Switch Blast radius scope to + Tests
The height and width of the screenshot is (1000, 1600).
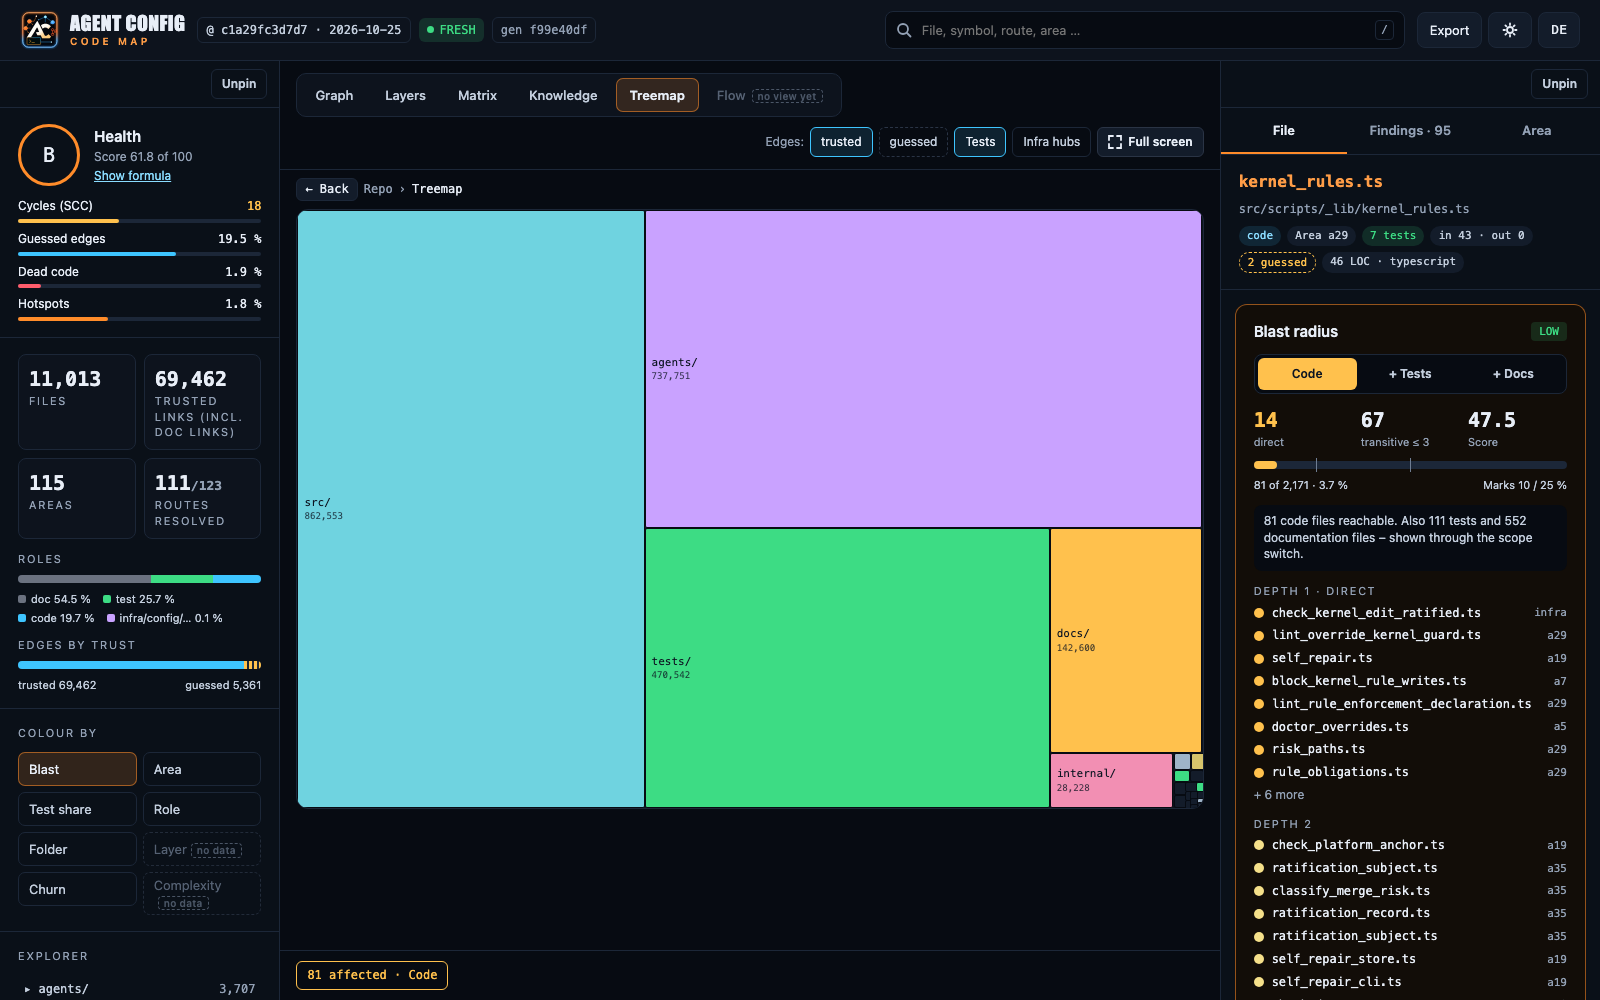1410,374
